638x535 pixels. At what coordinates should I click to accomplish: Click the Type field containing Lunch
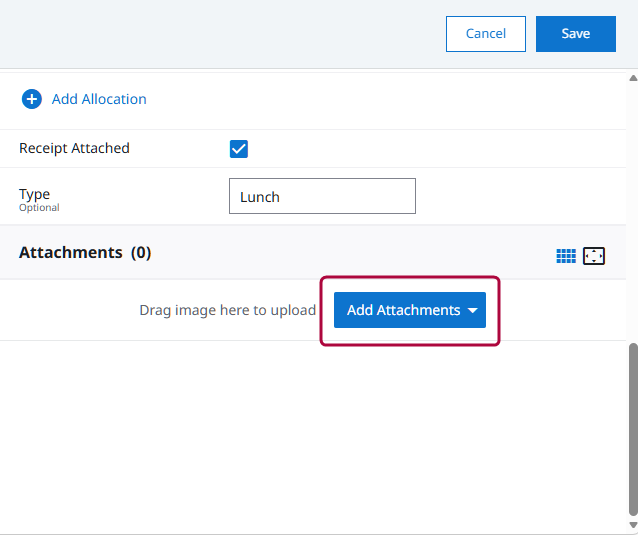tap(322, 196)
